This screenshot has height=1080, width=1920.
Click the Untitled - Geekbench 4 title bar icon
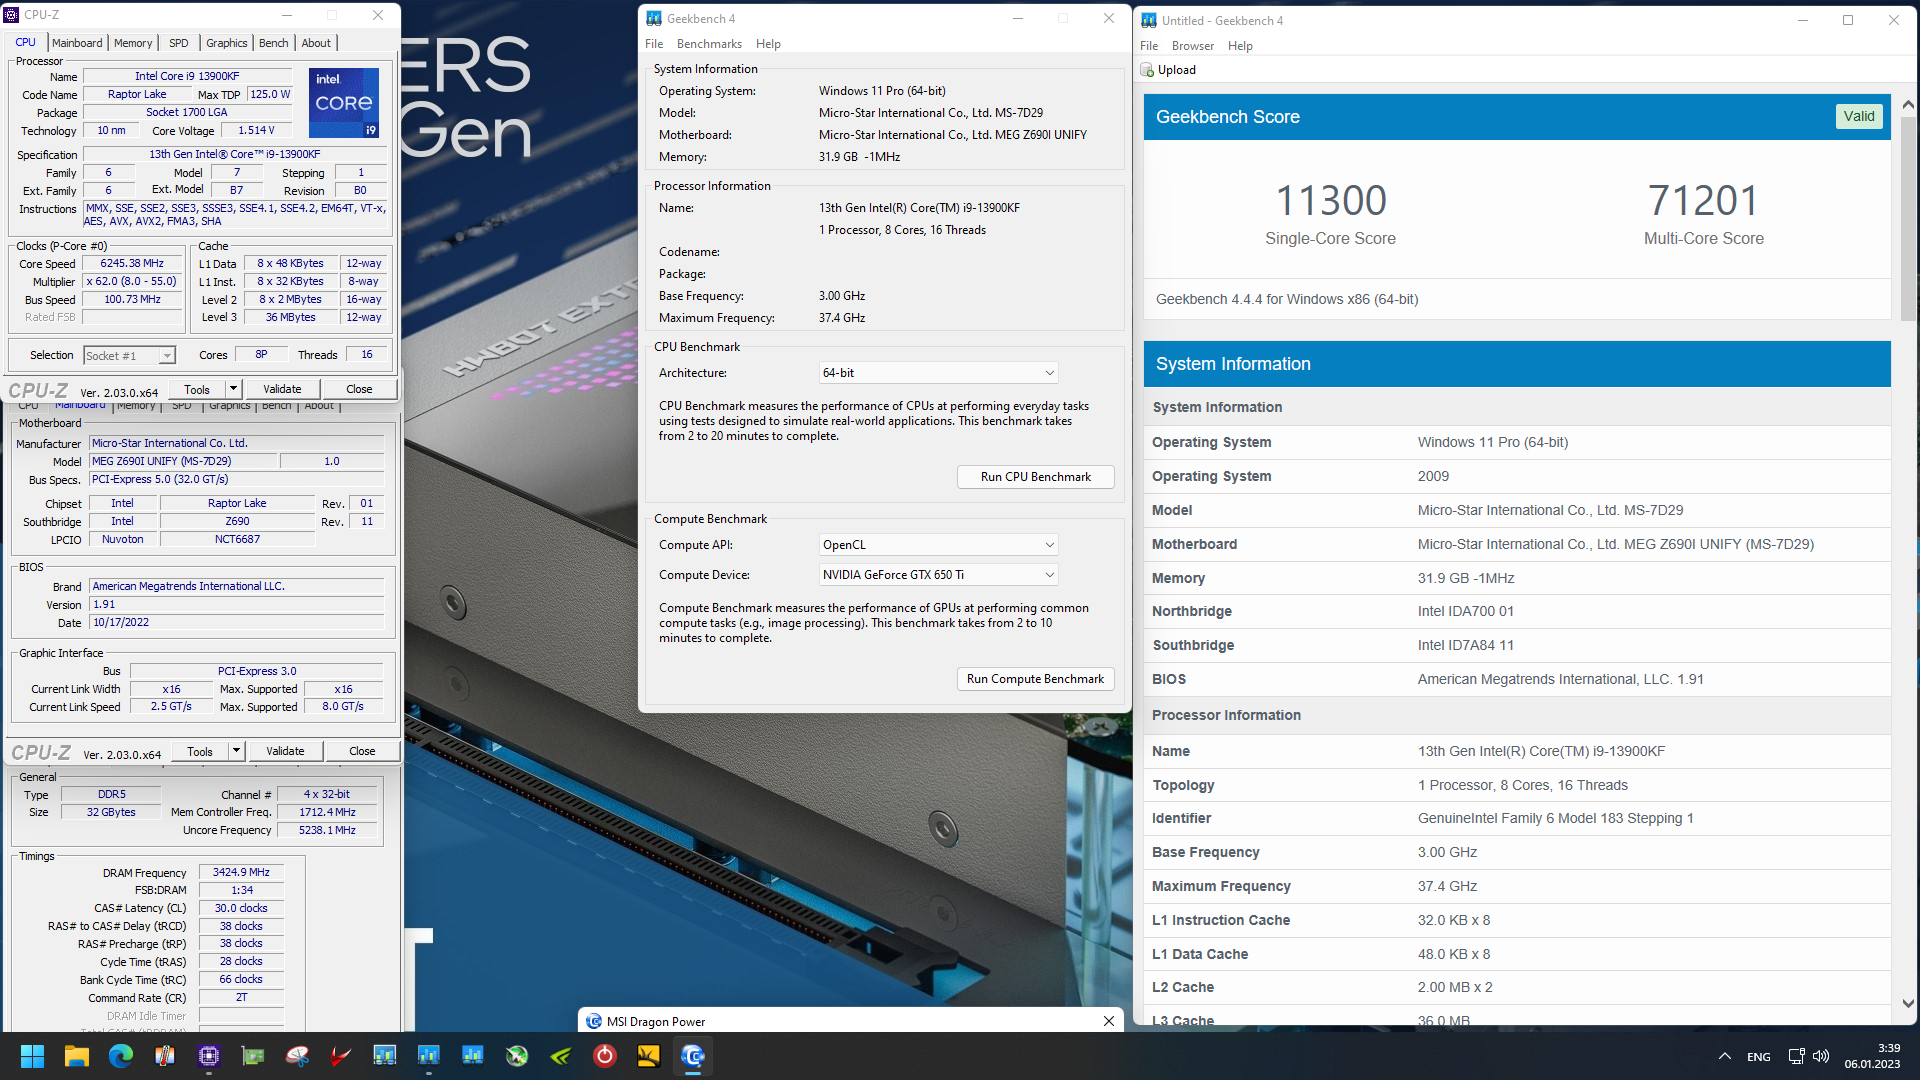(x=1149, y=21)
